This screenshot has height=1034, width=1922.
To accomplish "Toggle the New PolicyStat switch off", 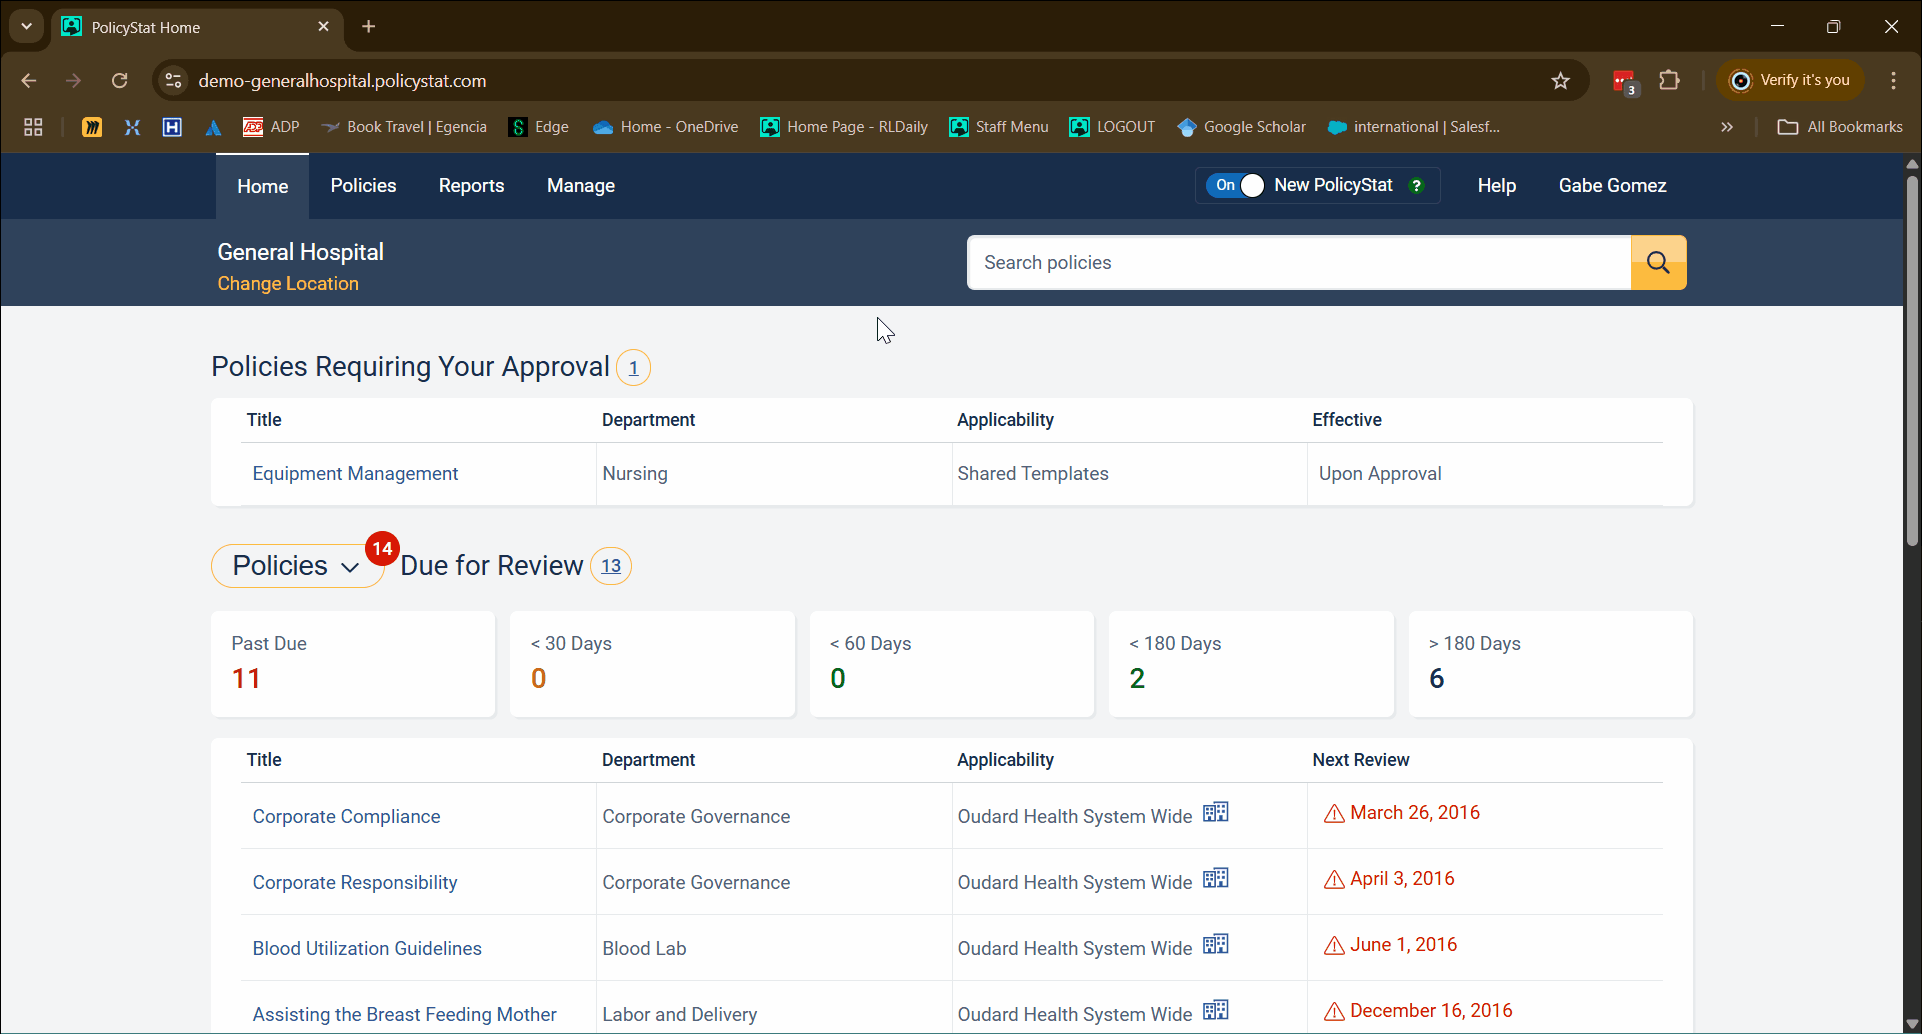I will (1237, 186).
